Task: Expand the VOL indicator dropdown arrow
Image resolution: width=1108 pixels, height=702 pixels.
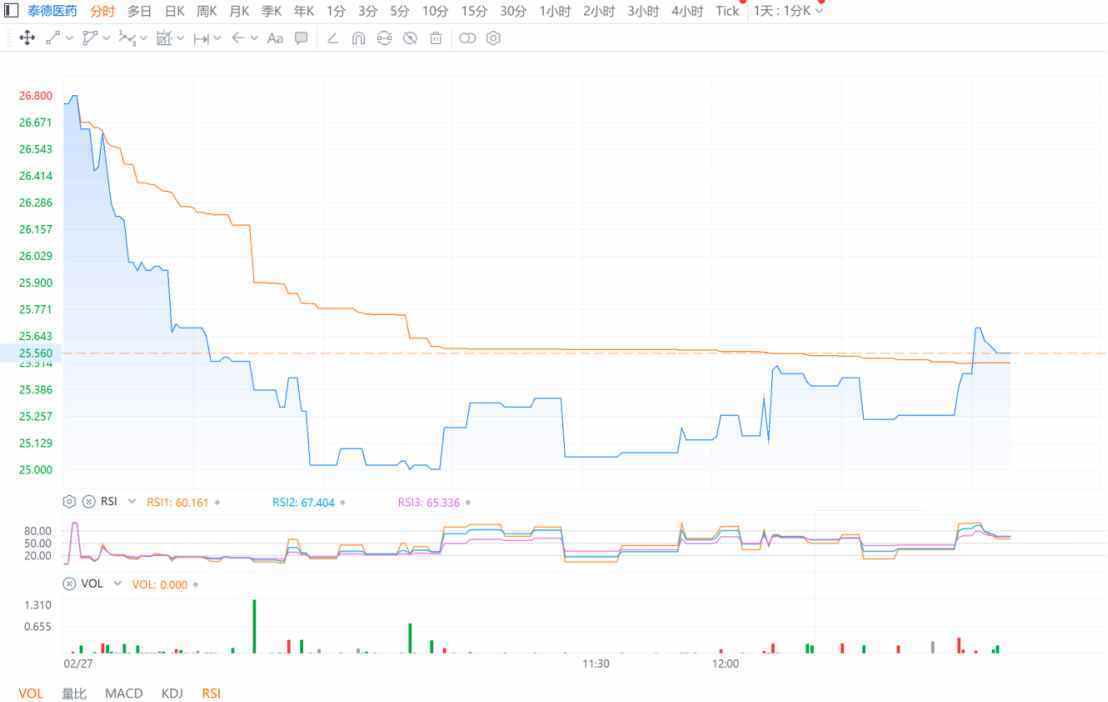Action: coord(117,584)
